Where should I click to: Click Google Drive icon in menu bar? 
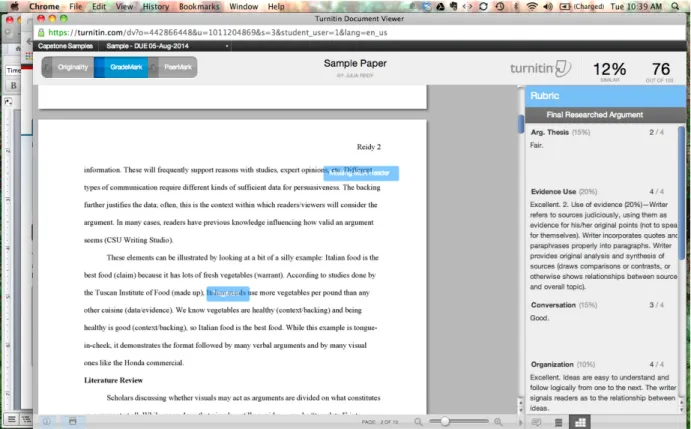point(440,6)
